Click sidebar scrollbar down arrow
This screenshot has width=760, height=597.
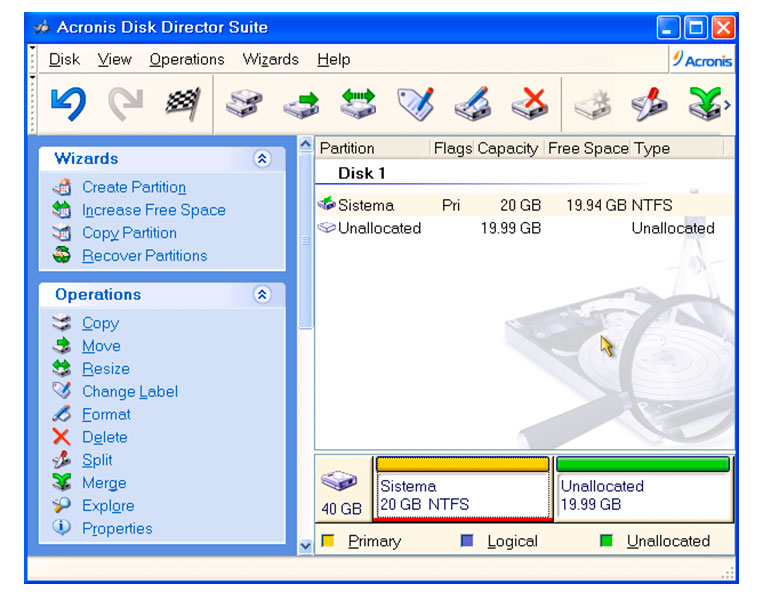305,546
